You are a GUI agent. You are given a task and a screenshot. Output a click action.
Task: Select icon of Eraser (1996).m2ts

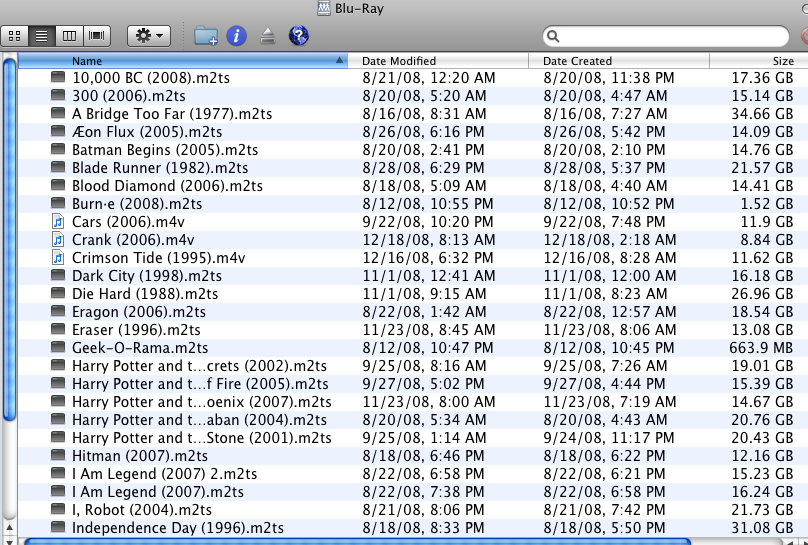pyautogui.click(x=58, y=330)
